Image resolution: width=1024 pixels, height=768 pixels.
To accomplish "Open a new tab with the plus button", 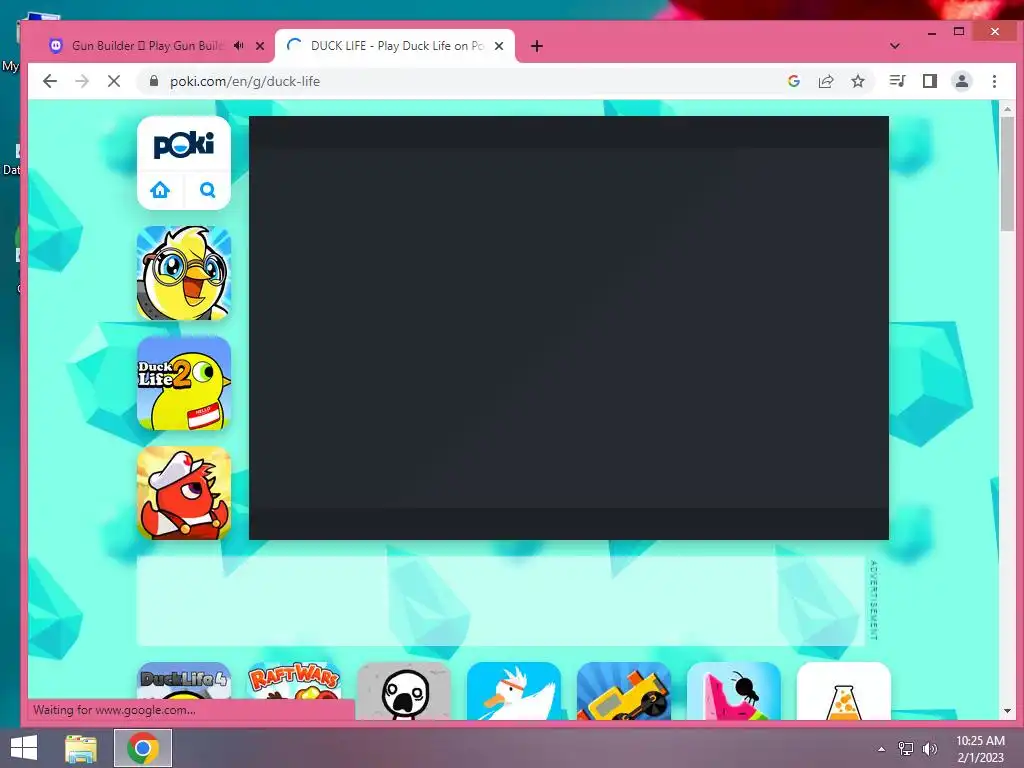I will [x=537, y=46].
